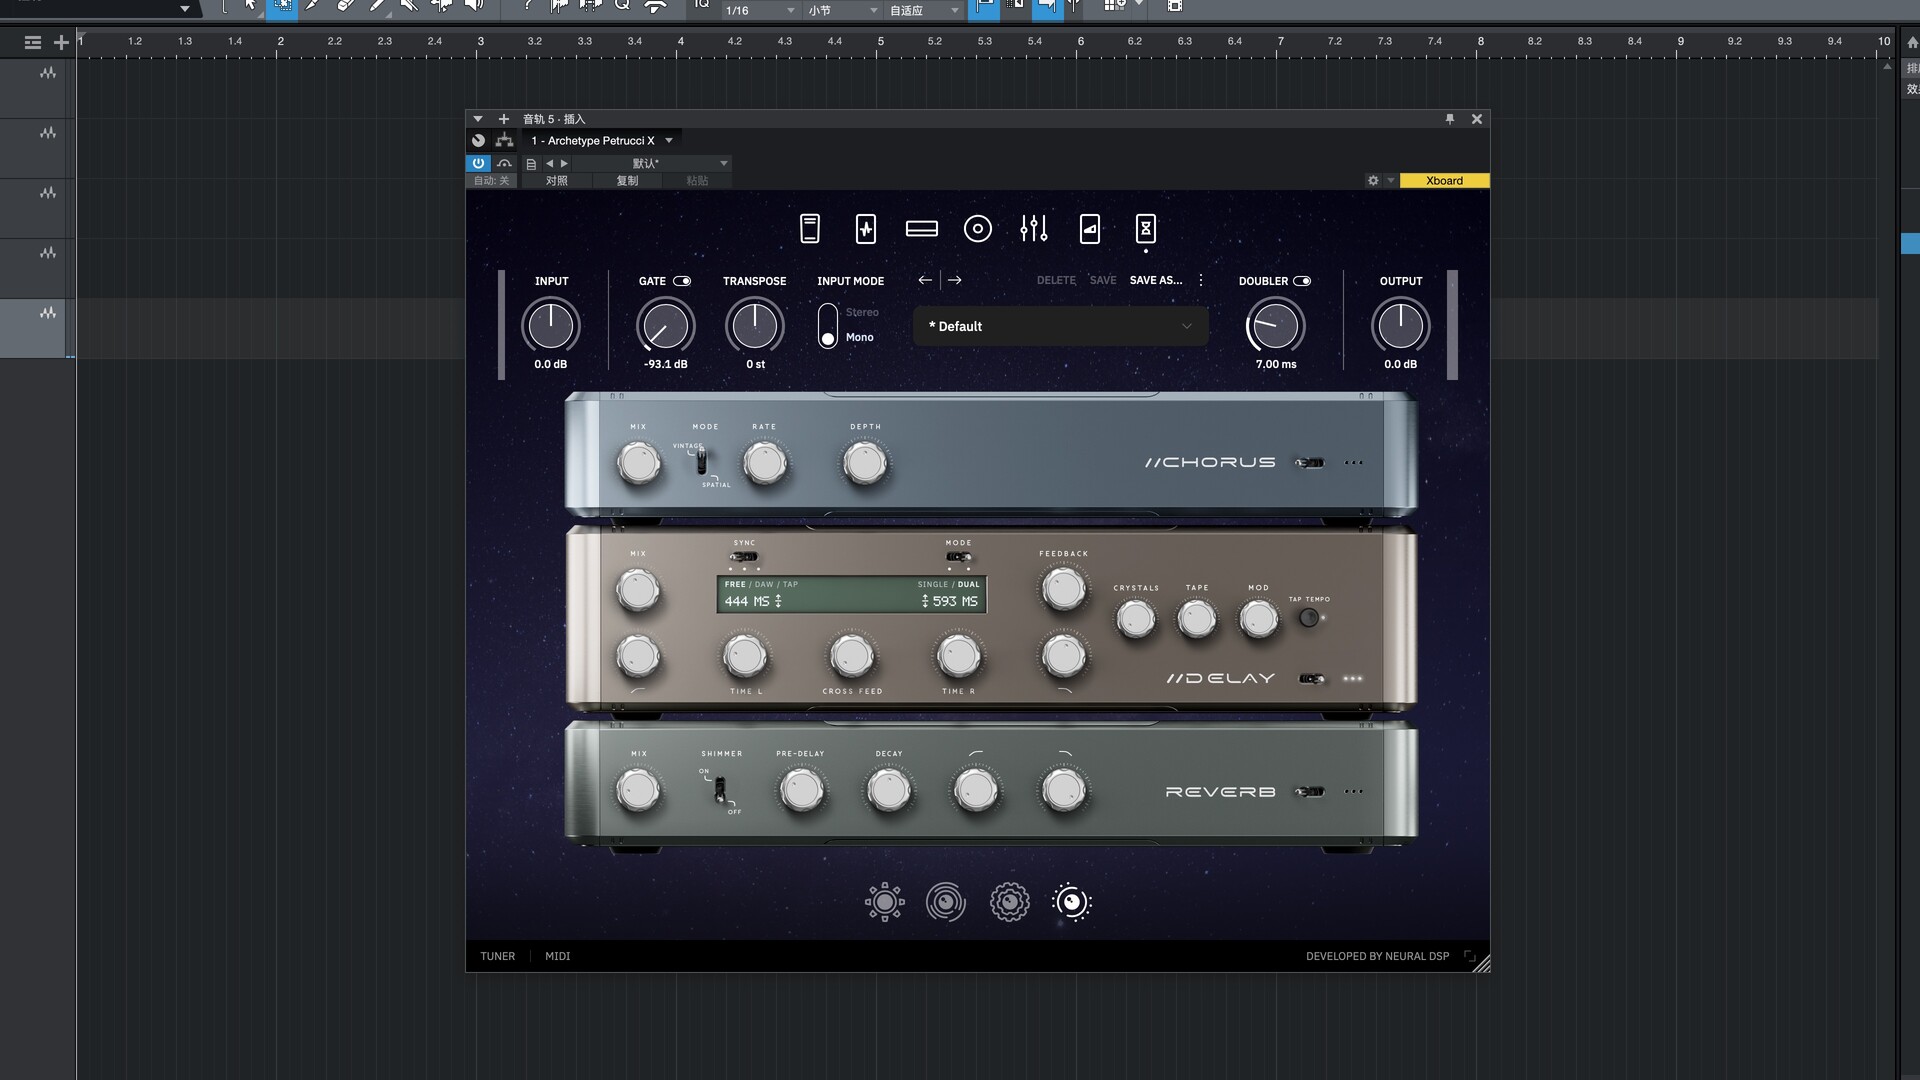Screen dimensions: 1920x1080
Task: Toggle the plugin power bypass button
Action: click(x=478, y=163)
